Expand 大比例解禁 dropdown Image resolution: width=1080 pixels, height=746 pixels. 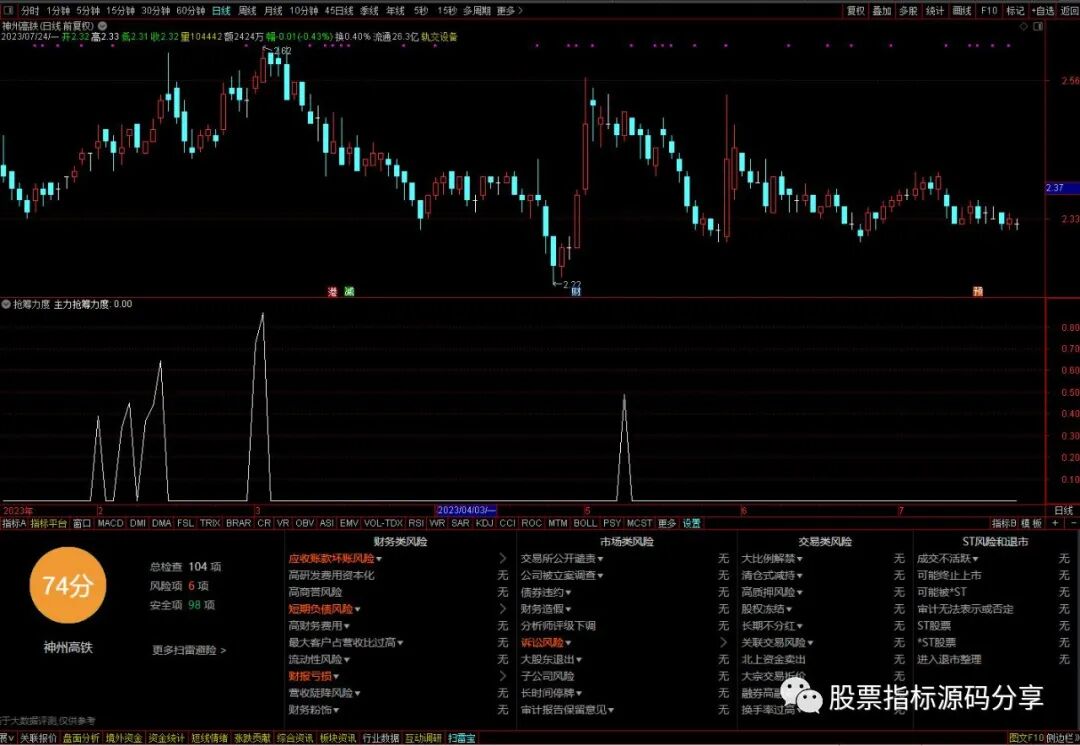pos(800,559)
